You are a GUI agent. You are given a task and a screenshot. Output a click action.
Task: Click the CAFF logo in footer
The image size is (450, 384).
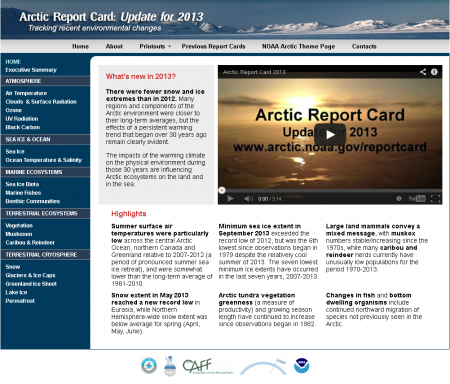[207, 366]
